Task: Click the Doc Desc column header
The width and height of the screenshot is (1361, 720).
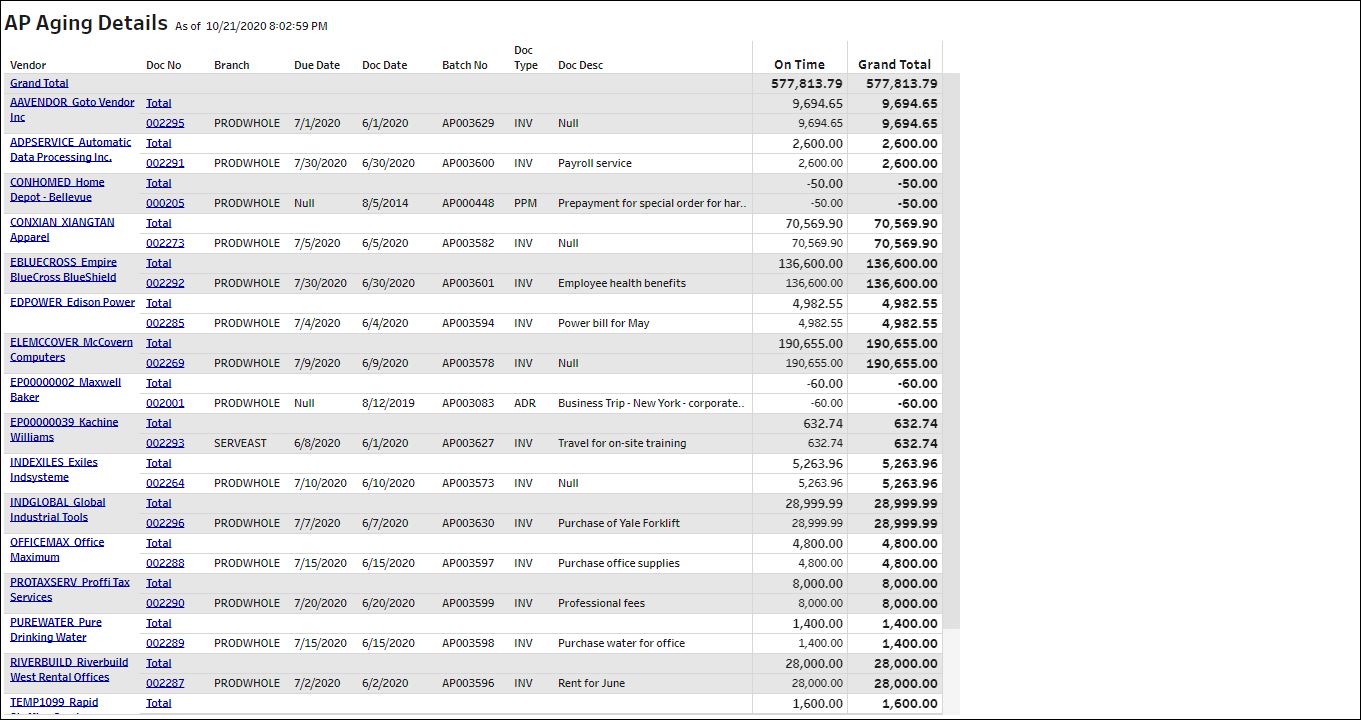Action: tap(581, 65)
